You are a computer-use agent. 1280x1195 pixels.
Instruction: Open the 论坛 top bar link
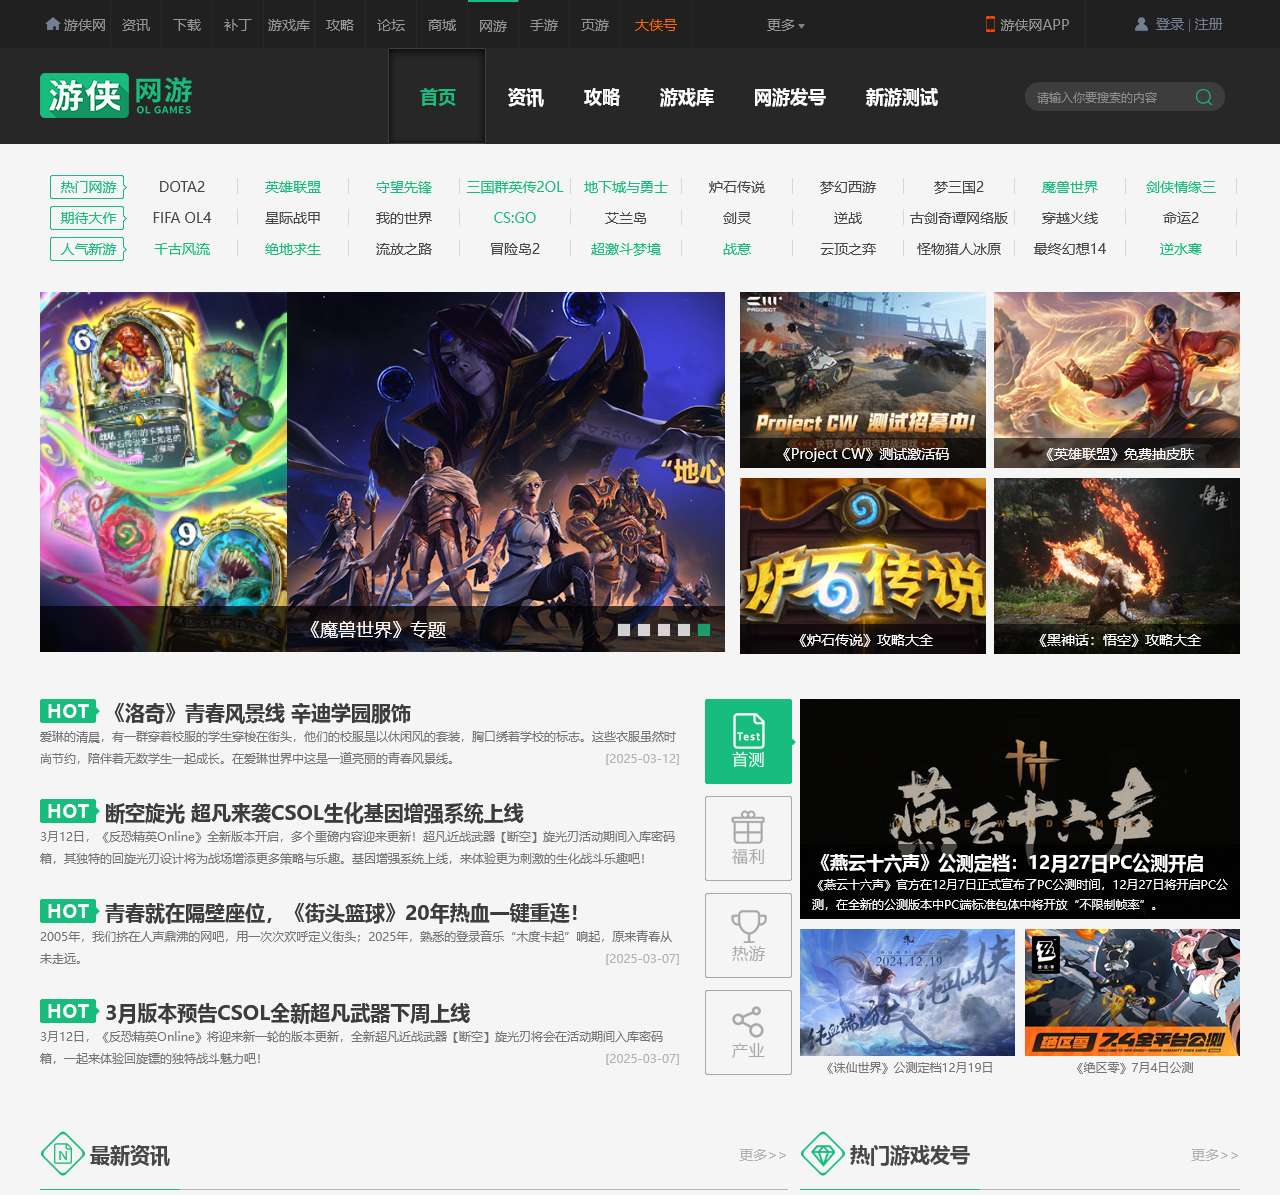[391, 24]
